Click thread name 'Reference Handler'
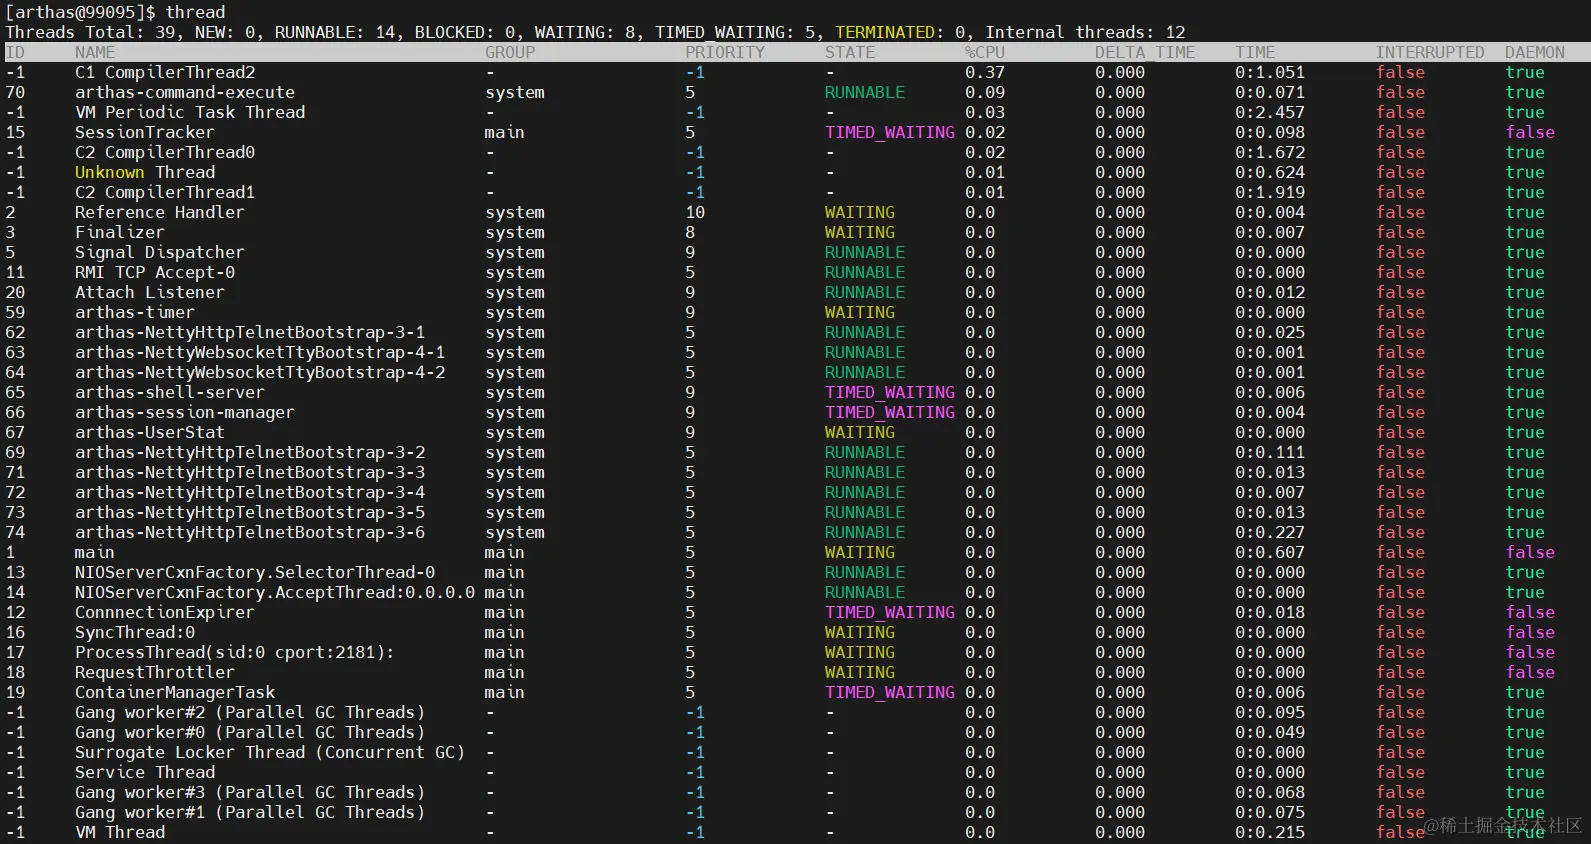 160,212
